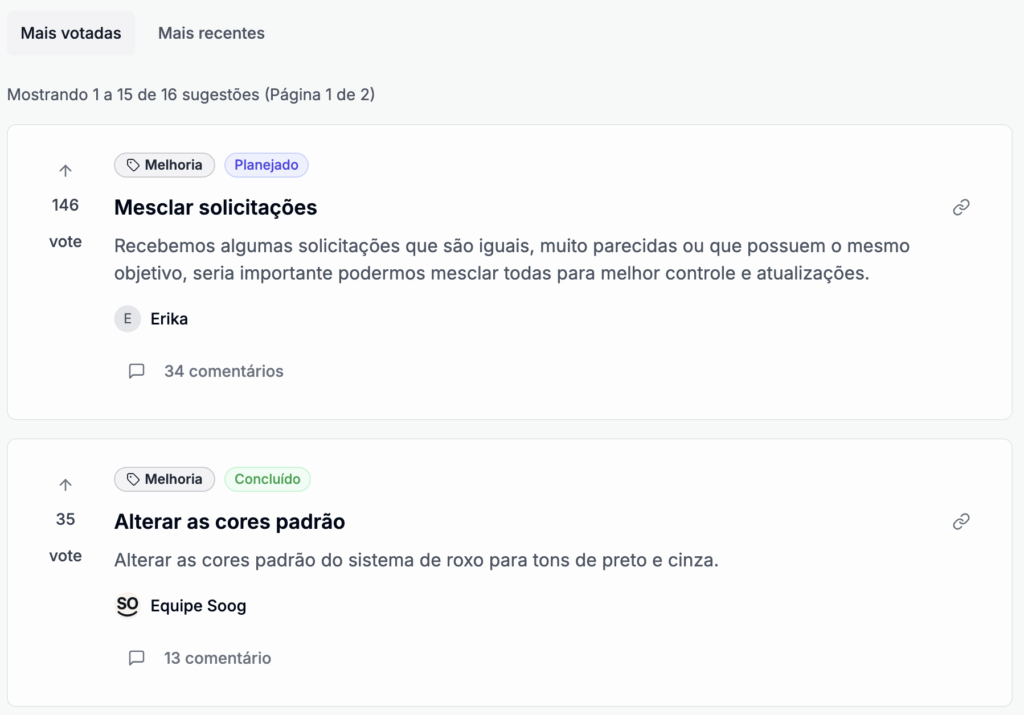Click tag icon in first Melhoria badge

[133, 165]
